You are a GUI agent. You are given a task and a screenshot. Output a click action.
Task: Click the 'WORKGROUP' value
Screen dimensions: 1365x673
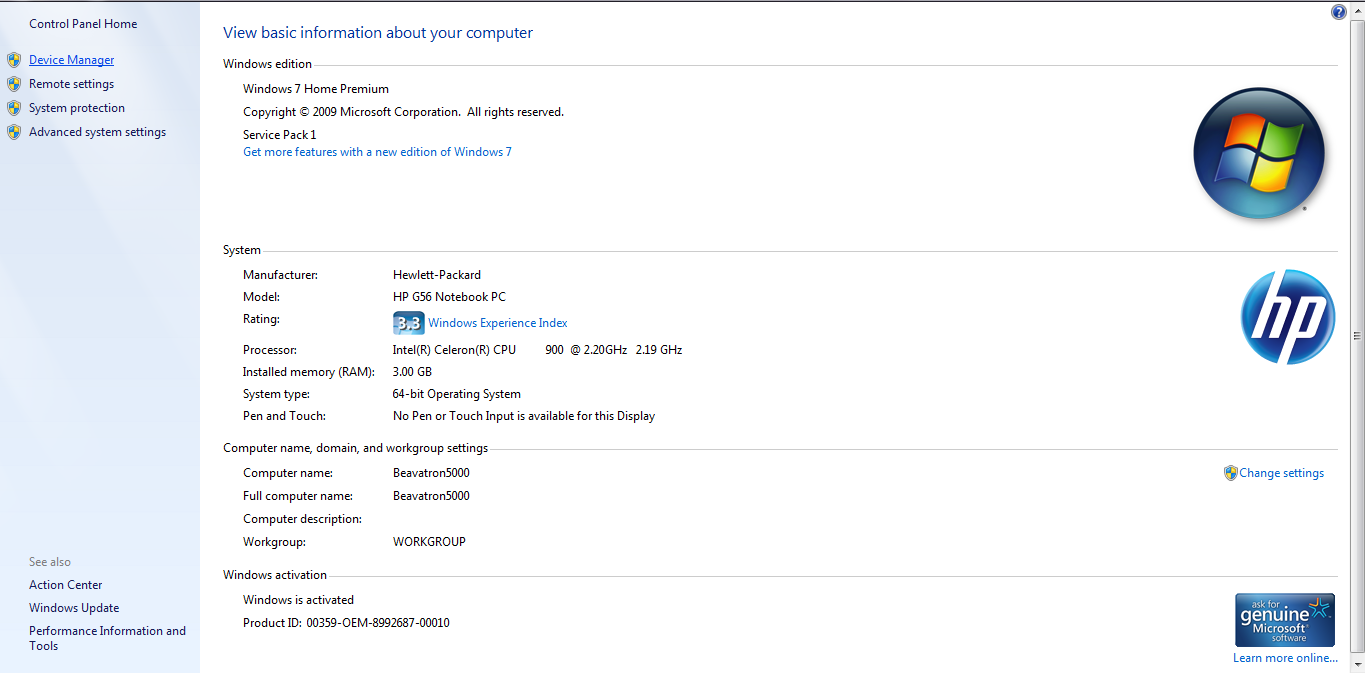click(x=429, y=542)
